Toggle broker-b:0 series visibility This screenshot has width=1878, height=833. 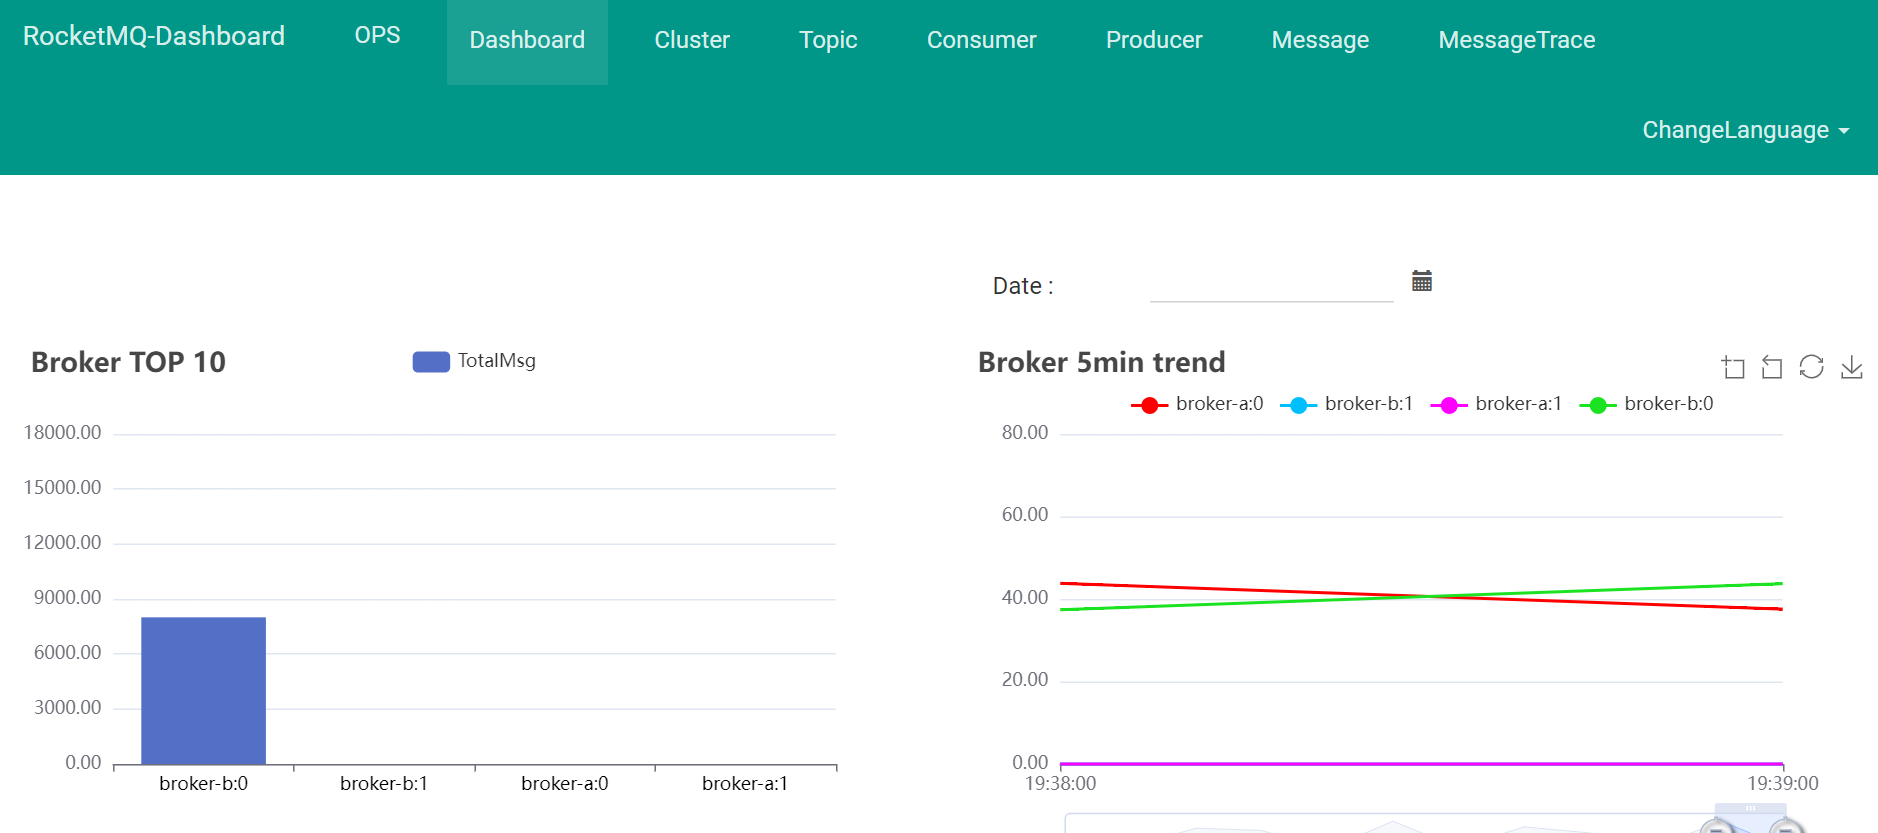point(1647,404)
